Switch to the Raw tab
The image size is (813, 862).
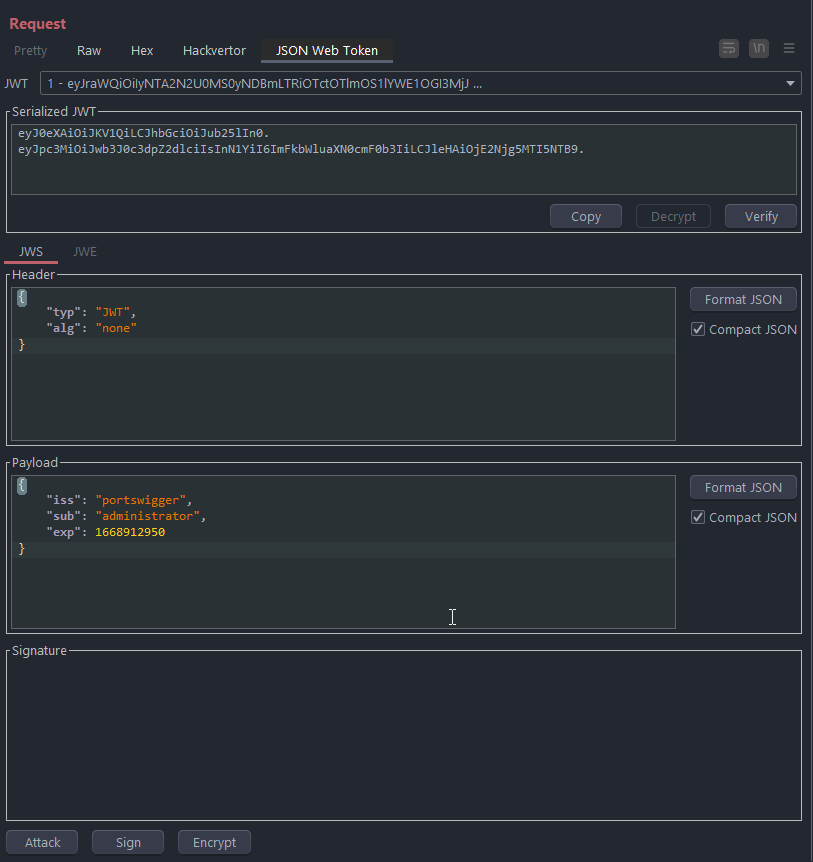click(x=89, y=50)
